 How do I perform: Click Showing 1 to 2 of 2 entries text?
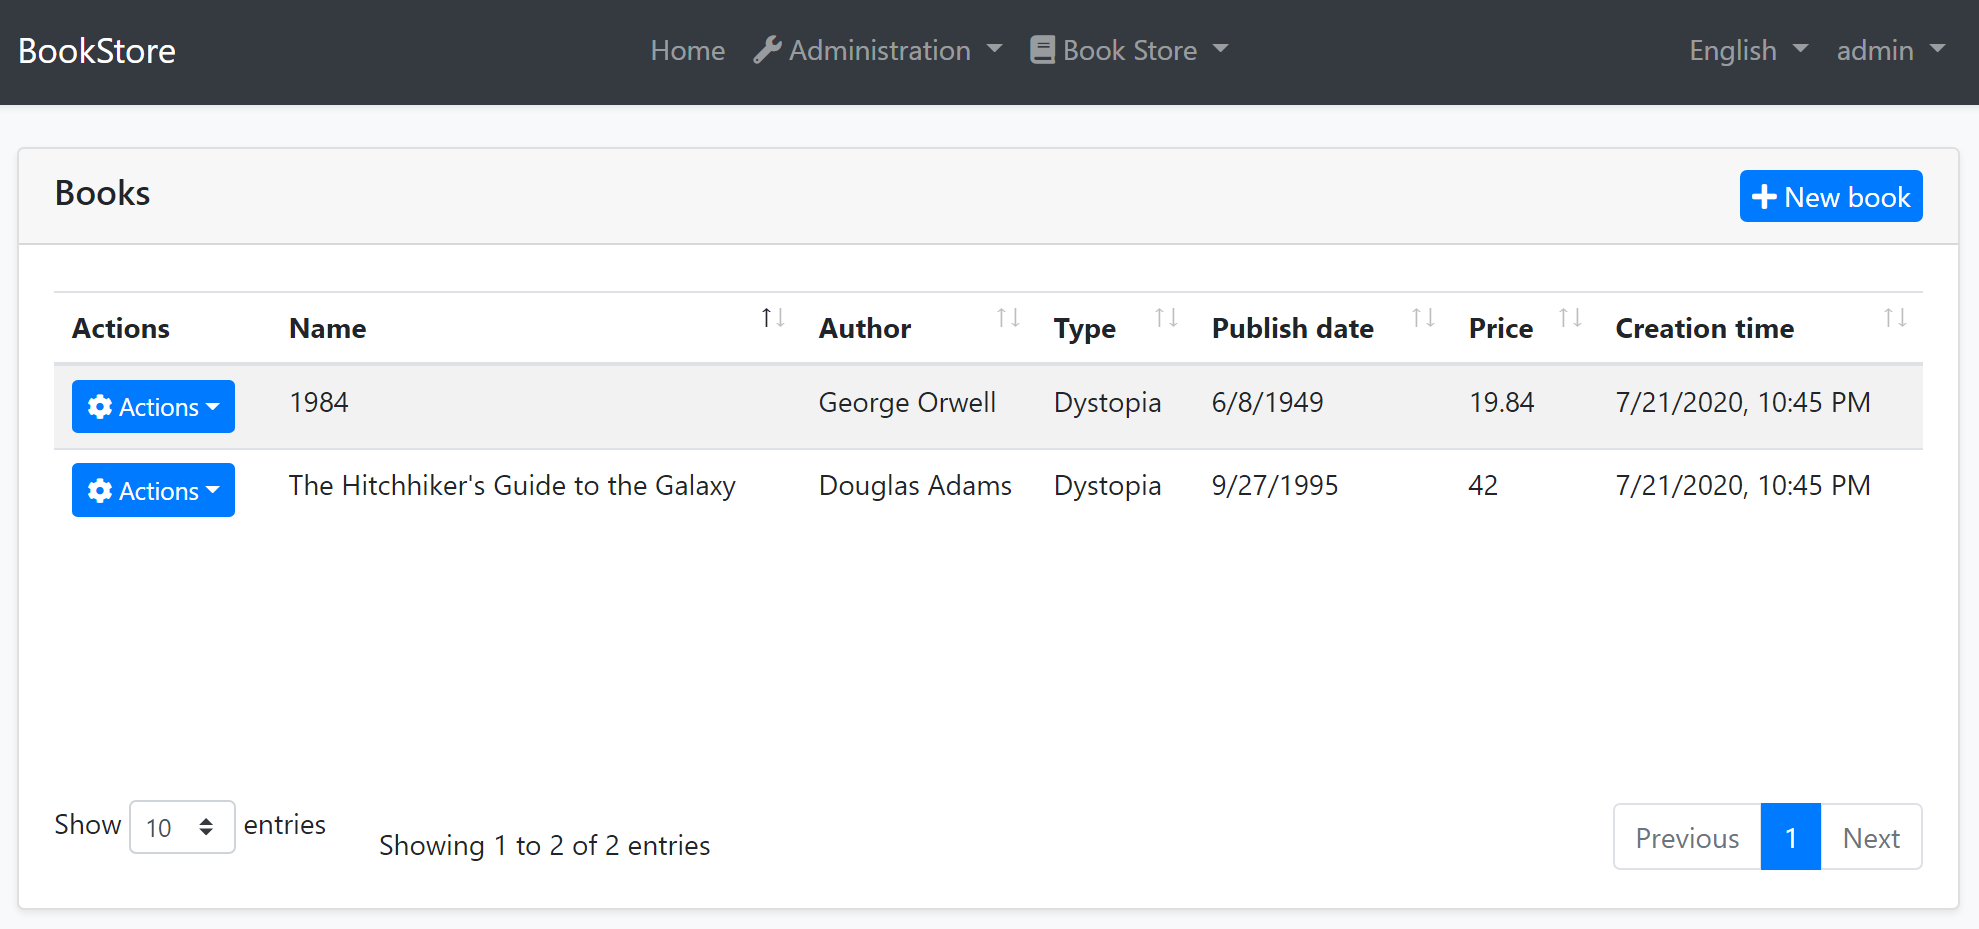point(544,846)
